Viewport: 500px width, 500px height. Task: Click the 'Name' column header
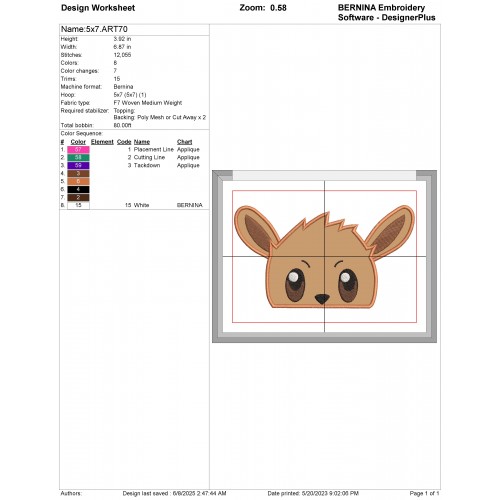[x=142, y=142]
